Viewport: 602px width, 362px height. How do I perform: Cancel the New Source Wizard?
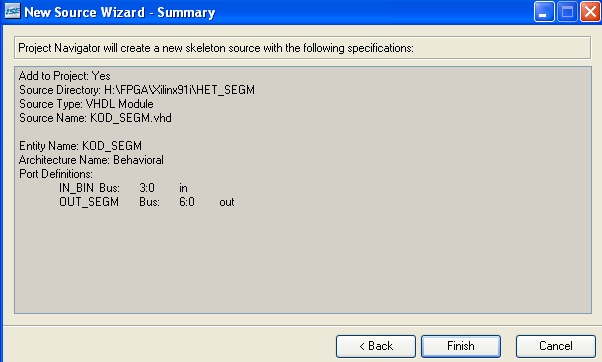[556, 346]
